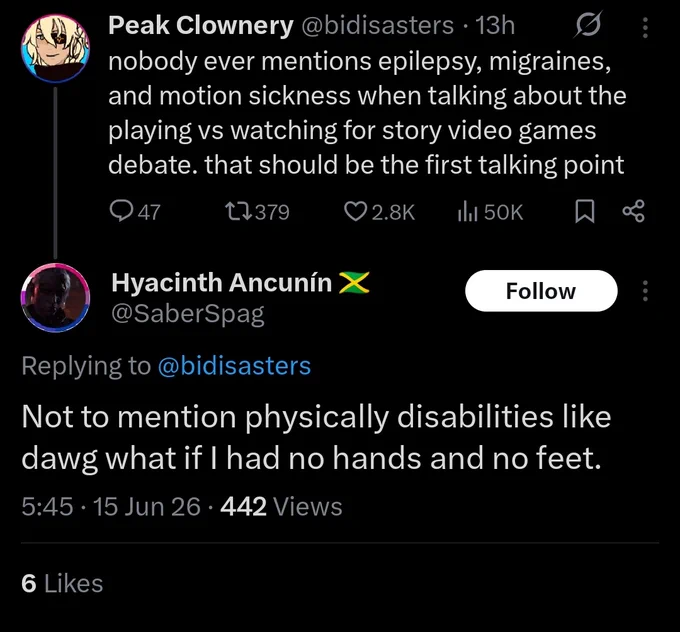Visit the @bidisasters mention link
Screen dimensions: 680x632
pyautogui.click(x=234, y=366)
